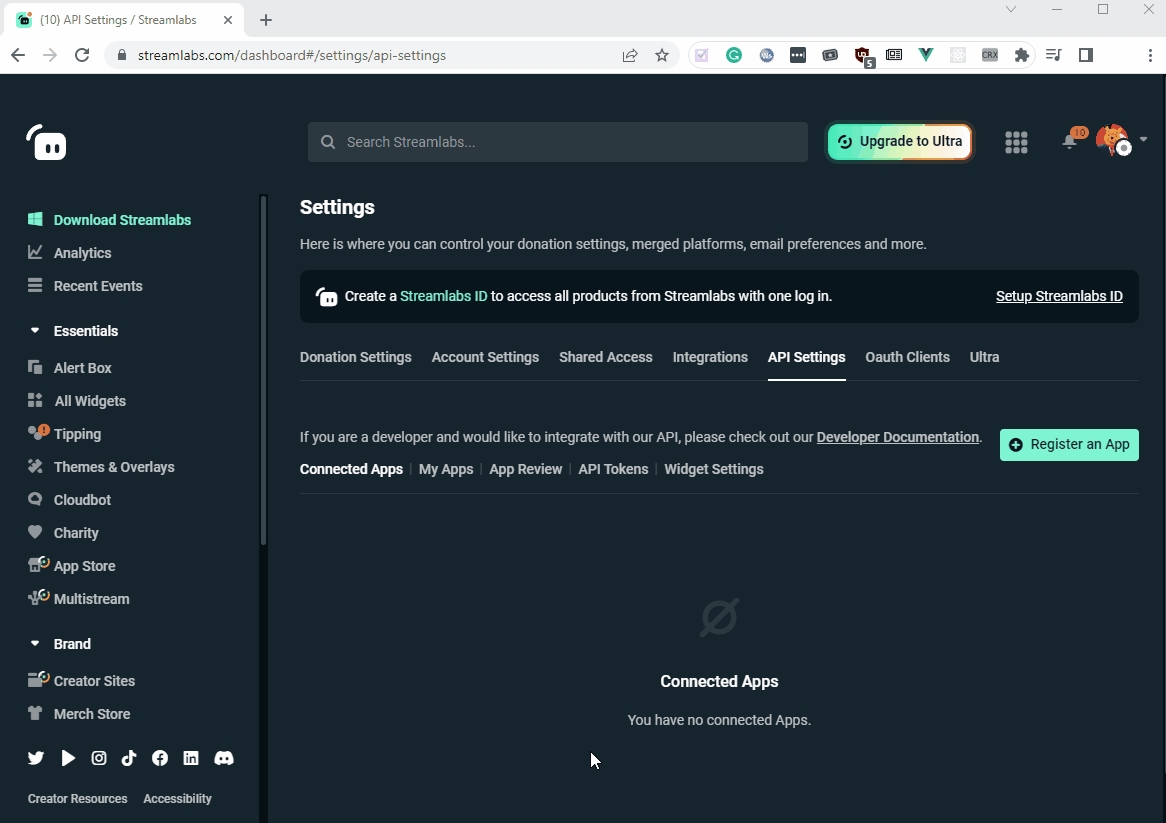This screenshot has height=823, width=1166.
Task: Click the Twitter icon in sidebar
Action: coord(36,758)
